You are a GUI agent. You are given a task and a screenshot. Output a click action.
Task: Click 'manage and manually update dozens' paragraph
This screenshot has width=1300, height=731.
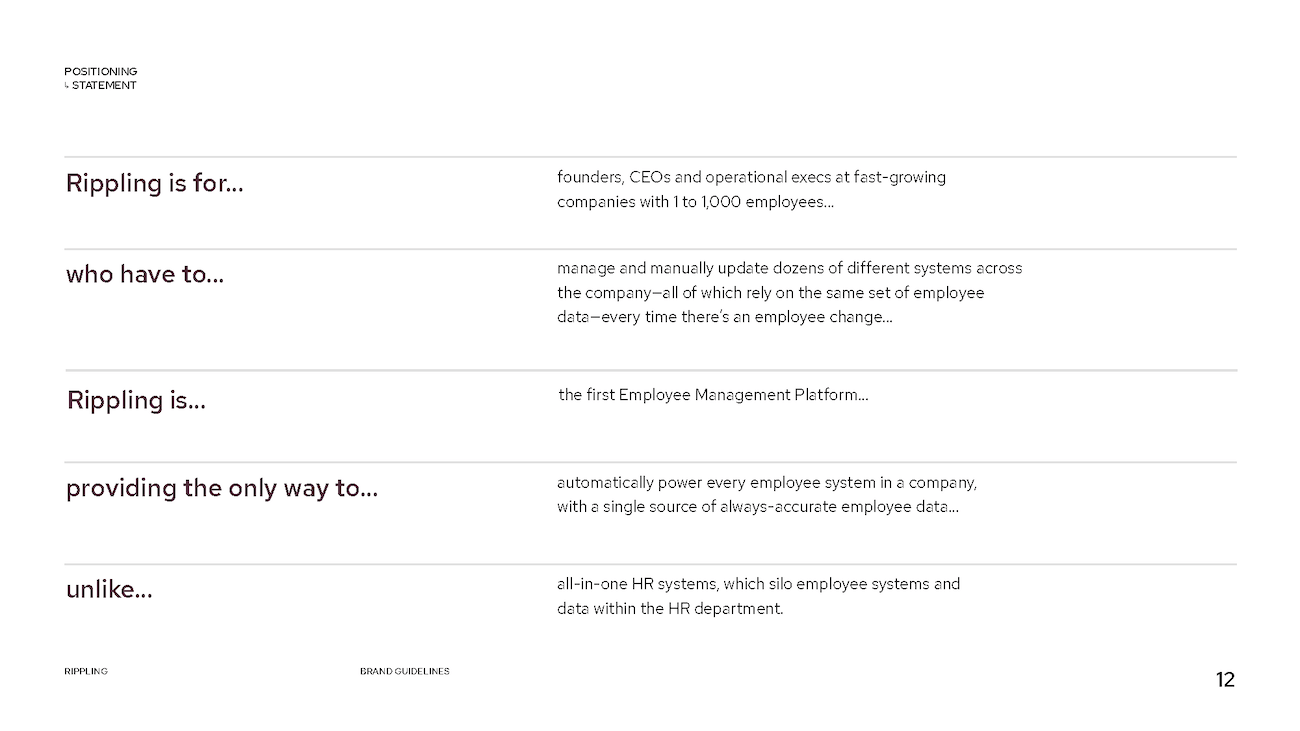[789, 293]
